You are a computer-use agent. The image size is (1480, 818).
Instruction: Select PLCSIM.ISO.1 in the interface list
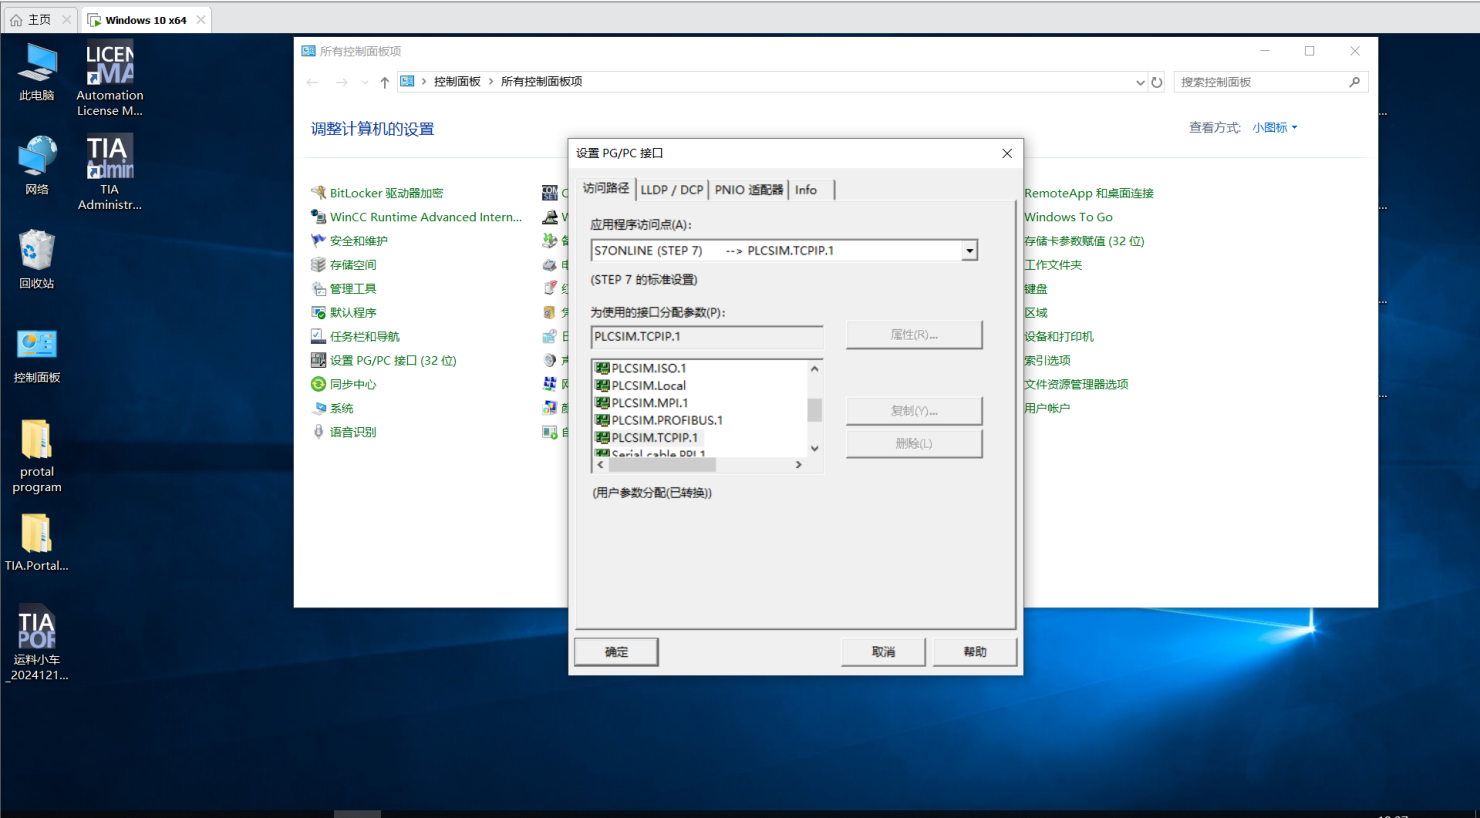pyautogui.click(x=648, y=368)
